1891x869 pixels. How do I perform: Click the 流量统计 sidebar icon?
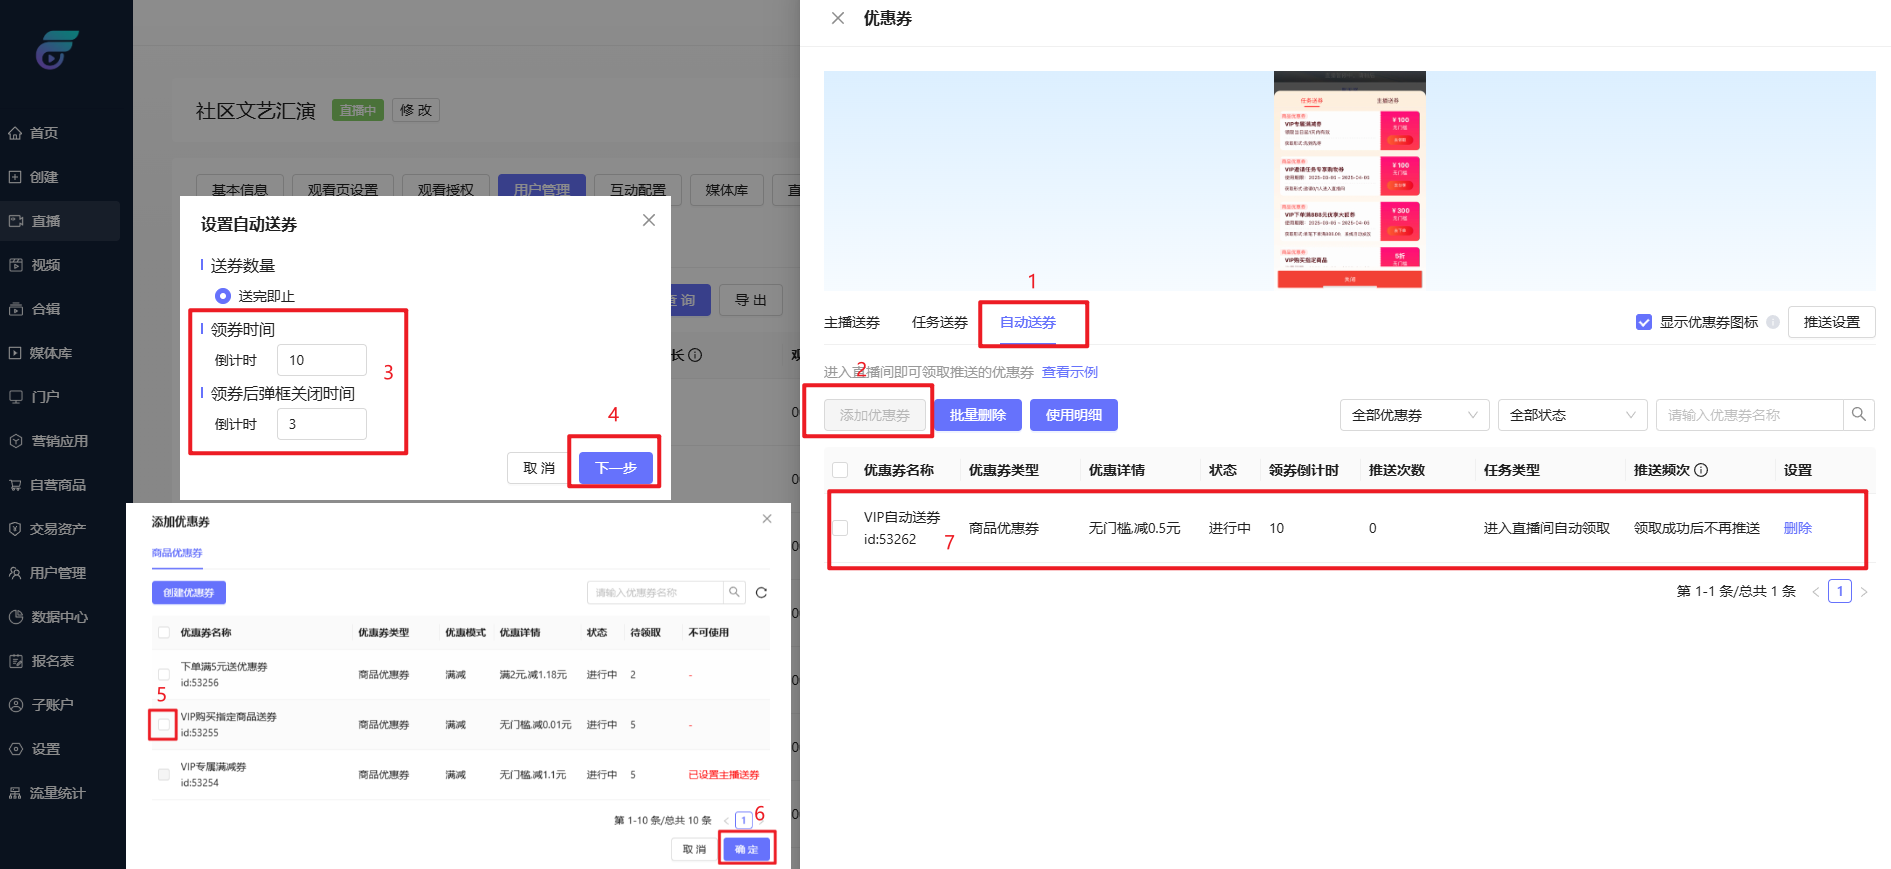coord(15,793)
